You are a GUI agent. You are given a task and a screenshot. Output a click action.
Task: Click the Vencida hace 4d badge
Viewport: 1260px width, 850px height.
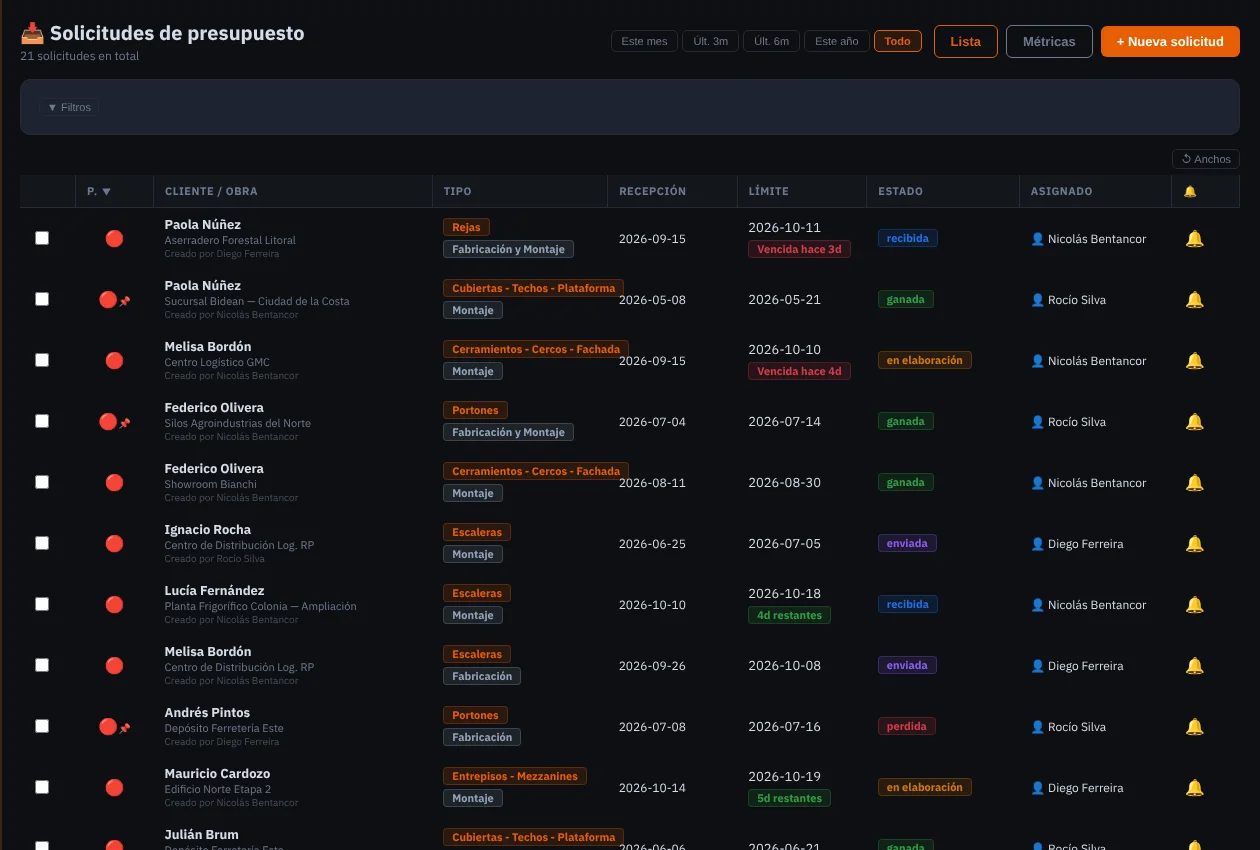click(x=799, y=371)
